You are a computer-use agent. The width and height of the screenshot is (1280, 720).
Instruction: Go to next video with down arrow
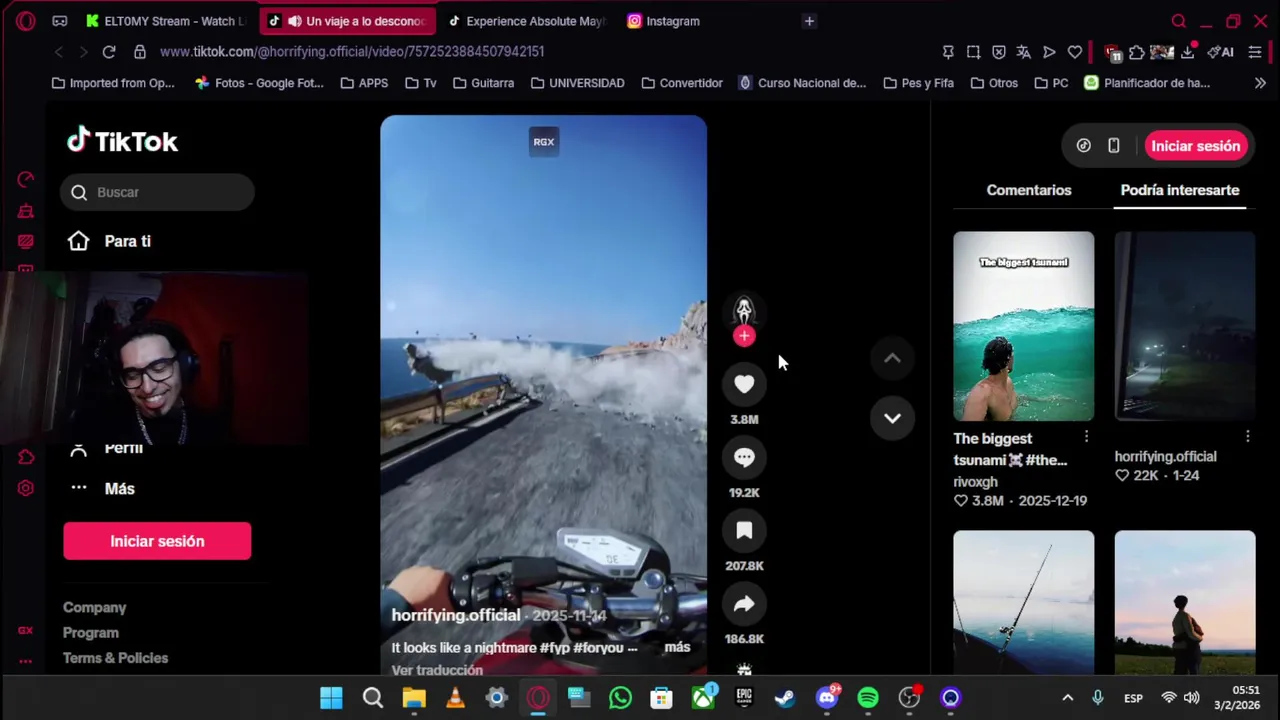892,418
